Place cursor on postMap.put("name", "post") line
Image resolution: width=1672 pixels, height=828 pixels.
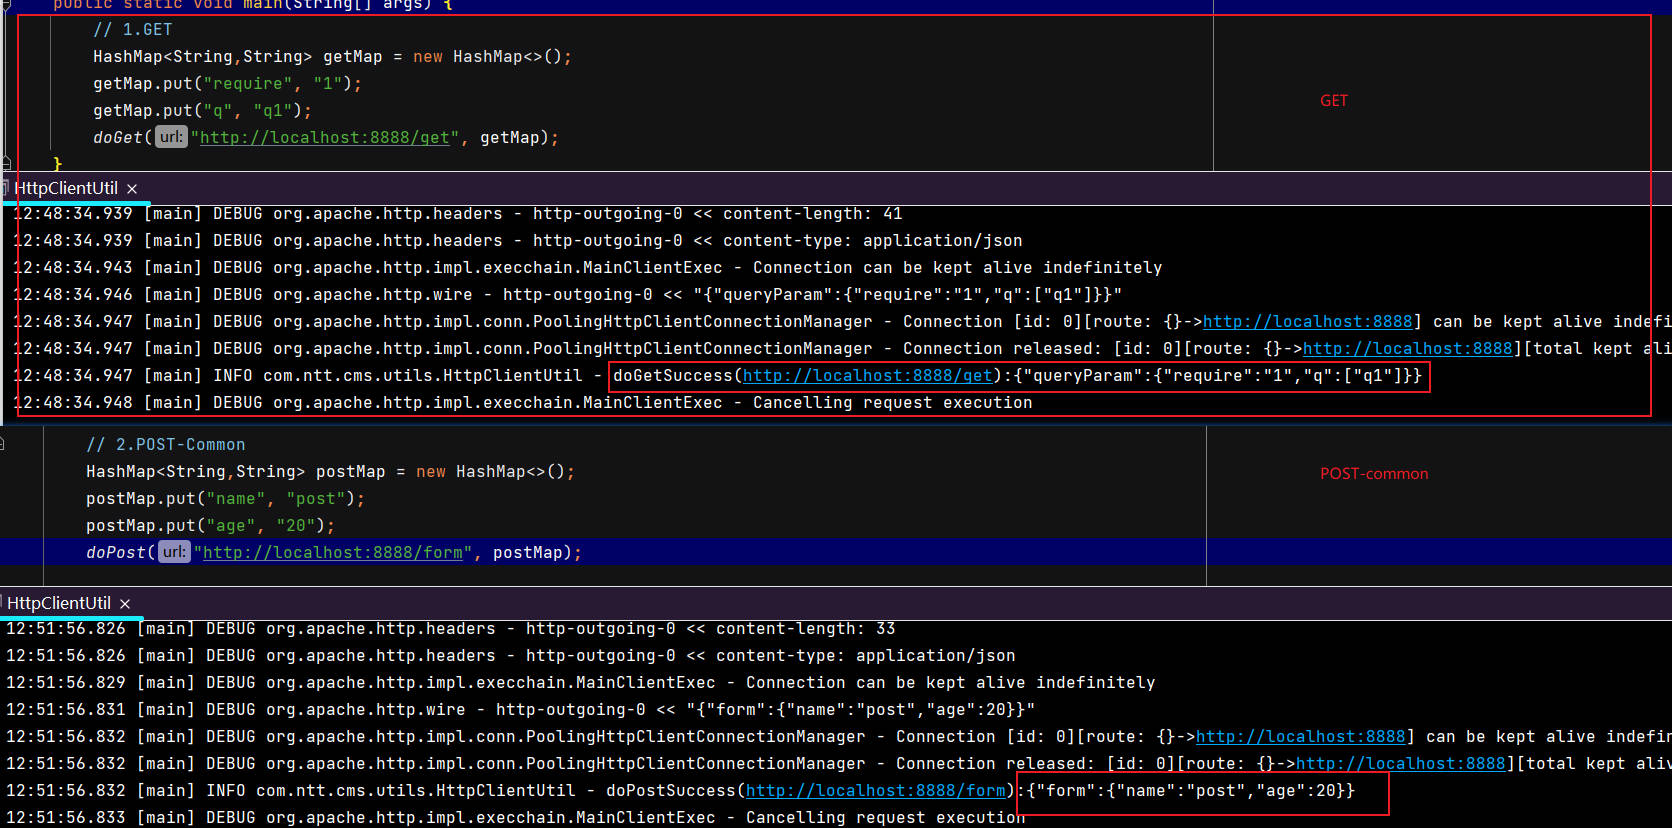point(226,498)
